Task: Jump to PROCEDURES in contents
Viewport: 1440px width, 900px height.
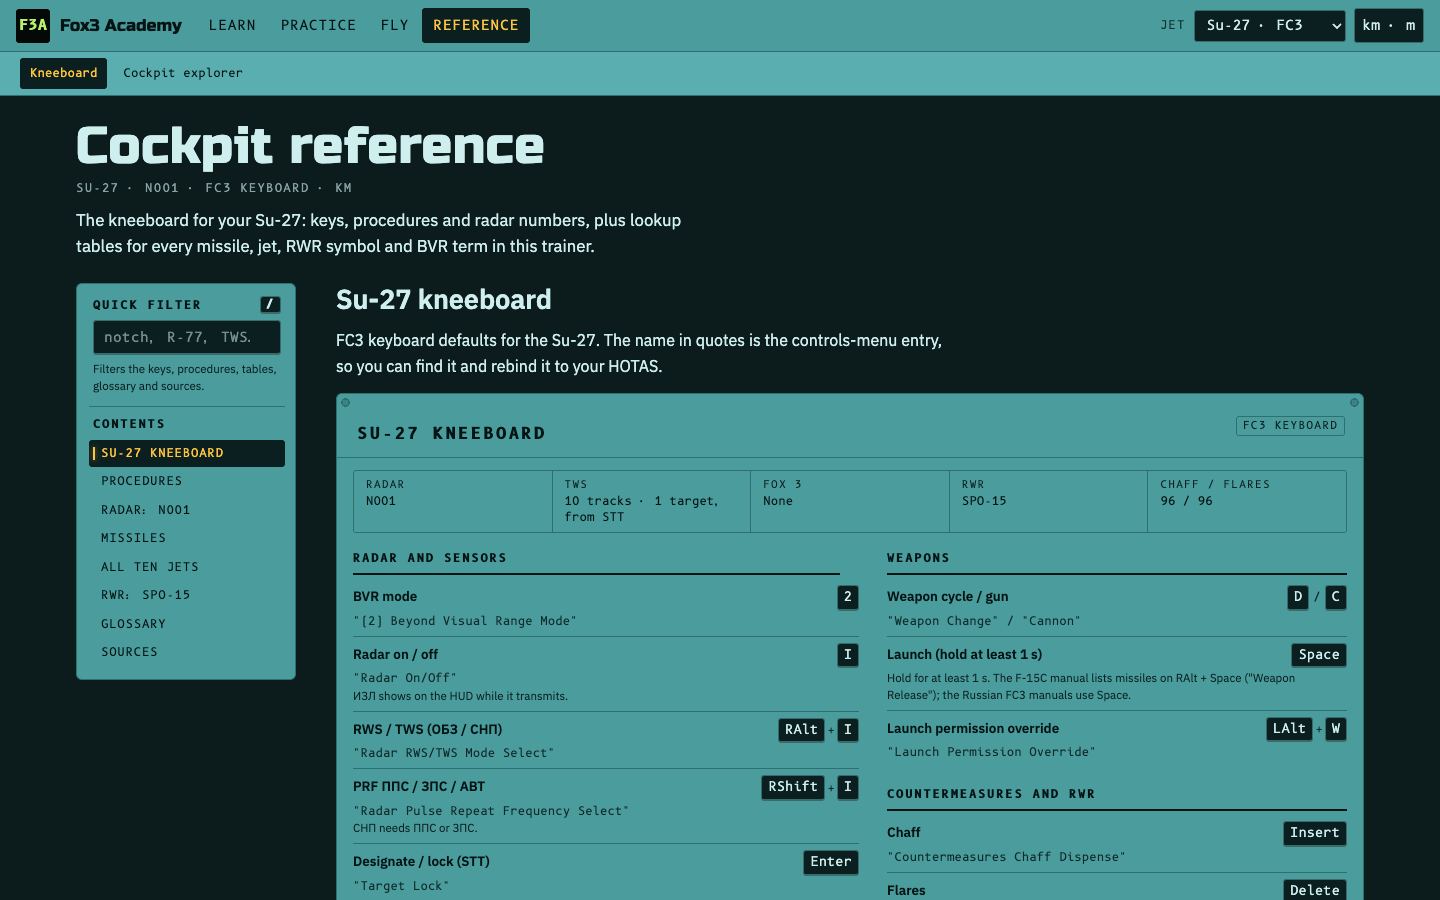Action: (187, 481)
